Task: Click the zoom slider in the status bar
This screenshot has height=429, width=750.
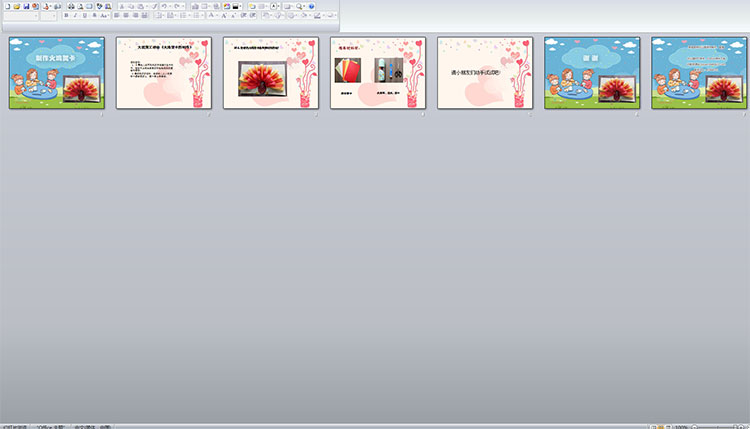Action: click(x=717, y=427)
